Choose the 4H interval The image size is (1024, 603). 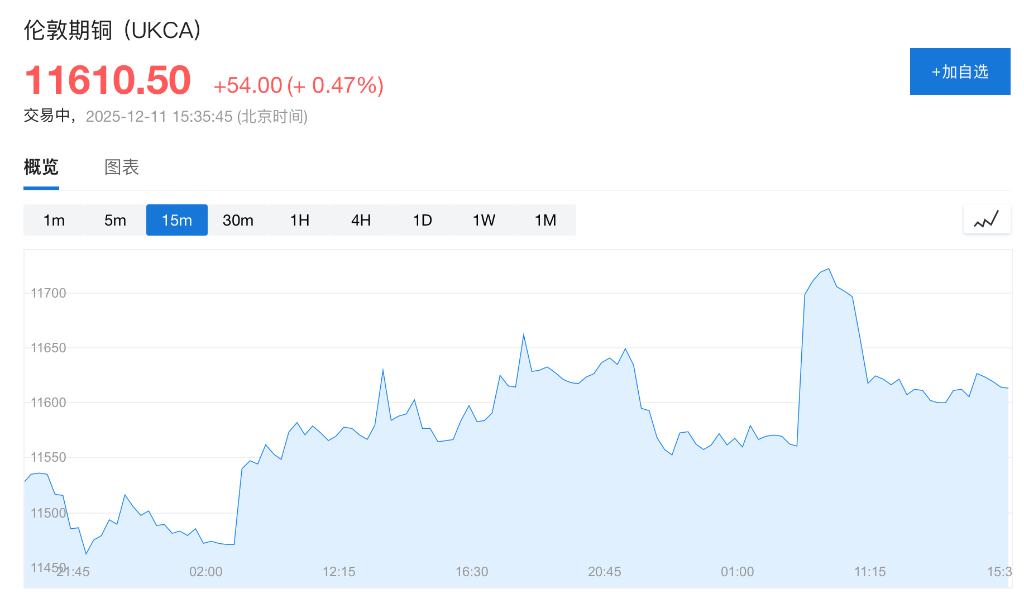[361, 220]
